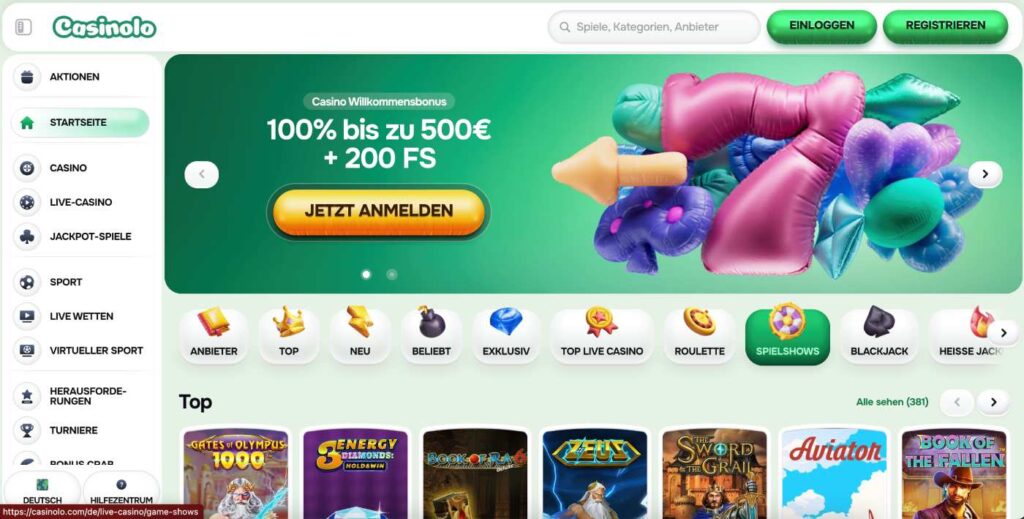Open the Deutsch language selector
The height and width of the screenshot is (519, 1024).
click(x=42, y=492)
